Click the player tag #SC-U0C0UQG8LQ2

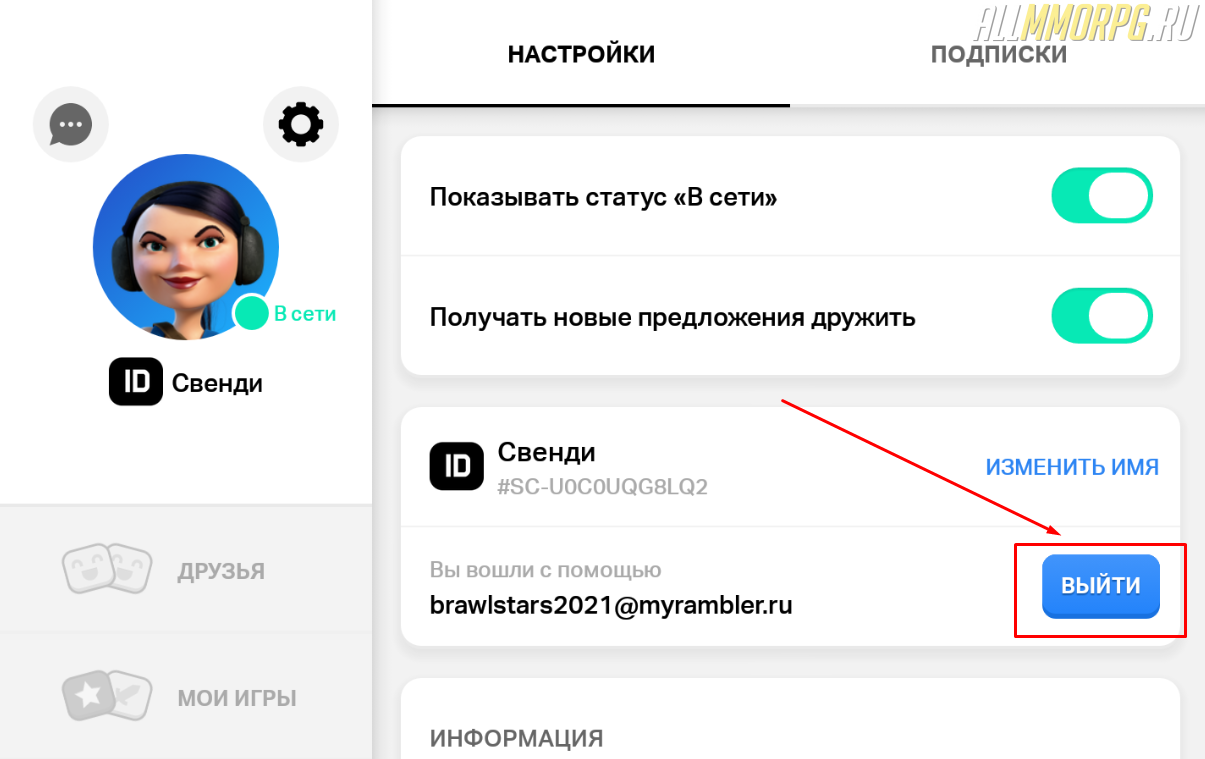tap(603, 488)
